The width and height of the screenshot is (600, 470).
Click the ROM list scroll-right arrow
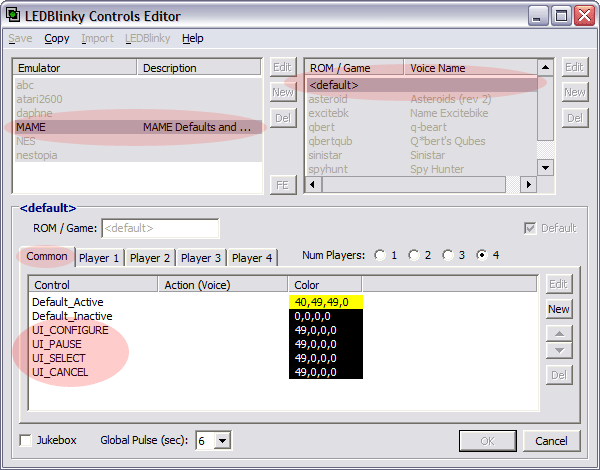(528, 184)
